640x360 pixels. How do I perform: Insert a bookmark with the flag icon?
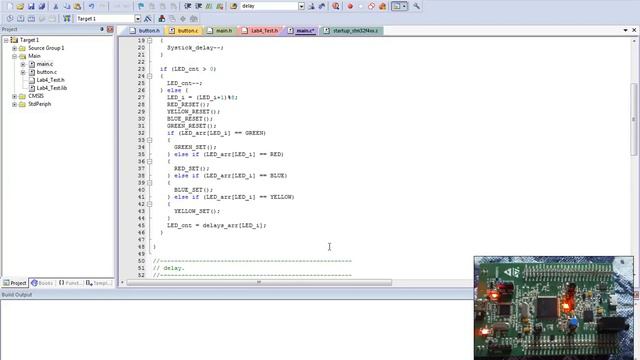point(141,6)
